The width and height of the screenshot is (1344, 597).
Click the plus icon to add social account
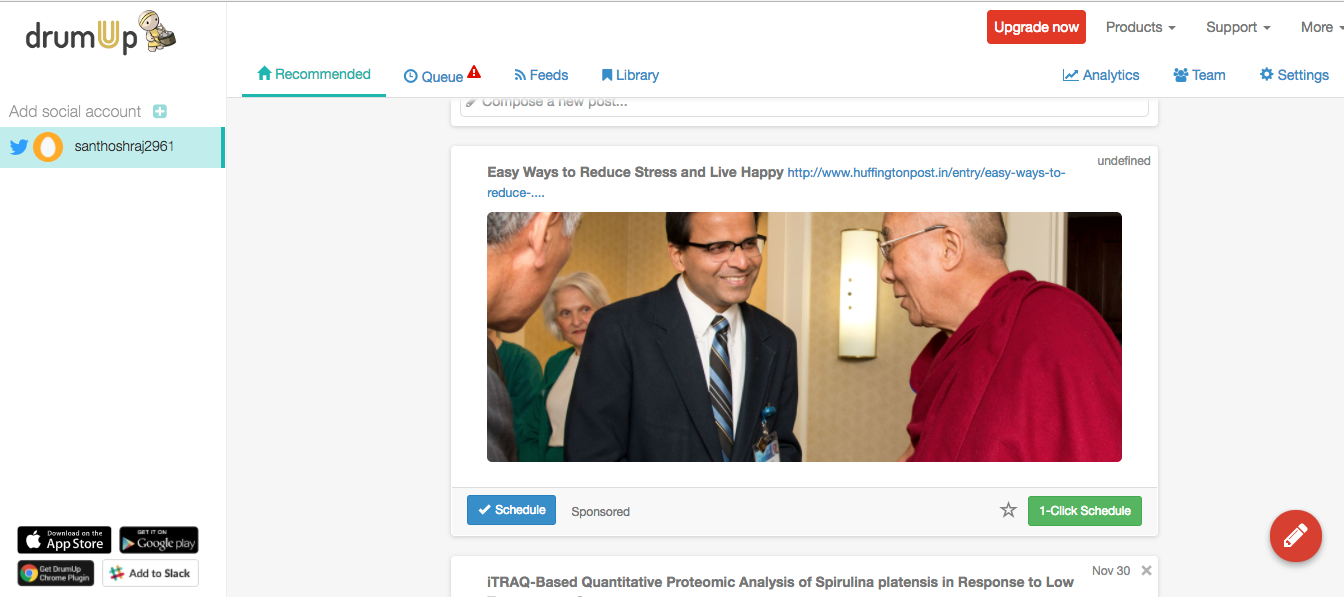click(x=160, y=112)
